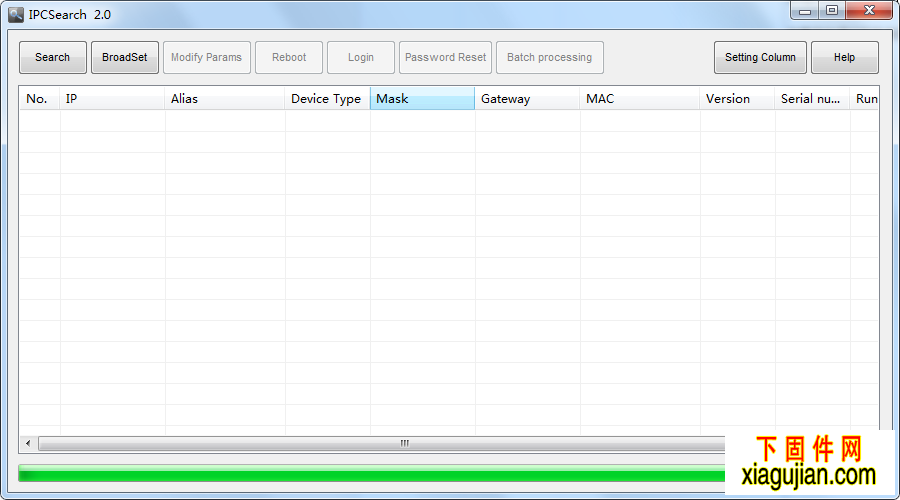Select the Mask column header
The width and height of the screenshot is (900, 500).
422,99
